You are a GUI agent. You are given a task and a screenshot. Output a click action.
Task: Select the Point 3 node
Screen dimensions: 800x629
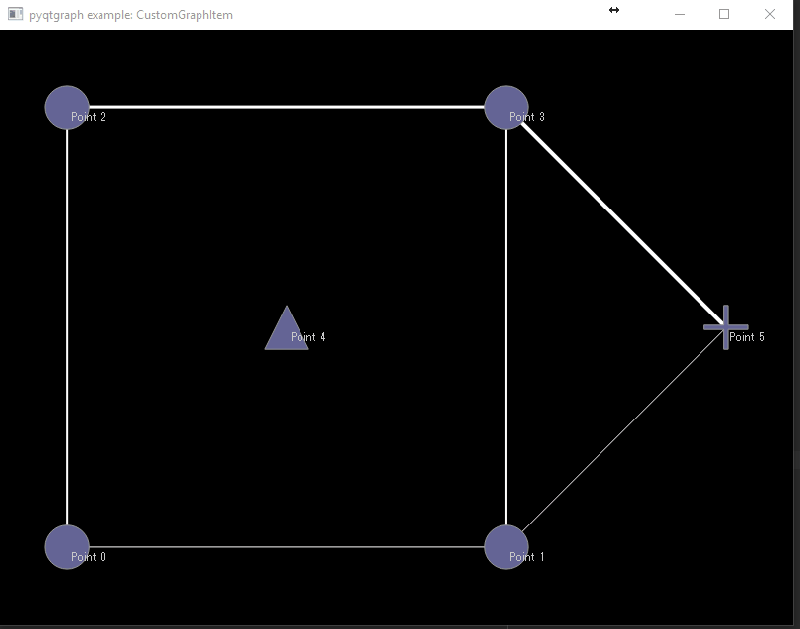tap(507, 106)
